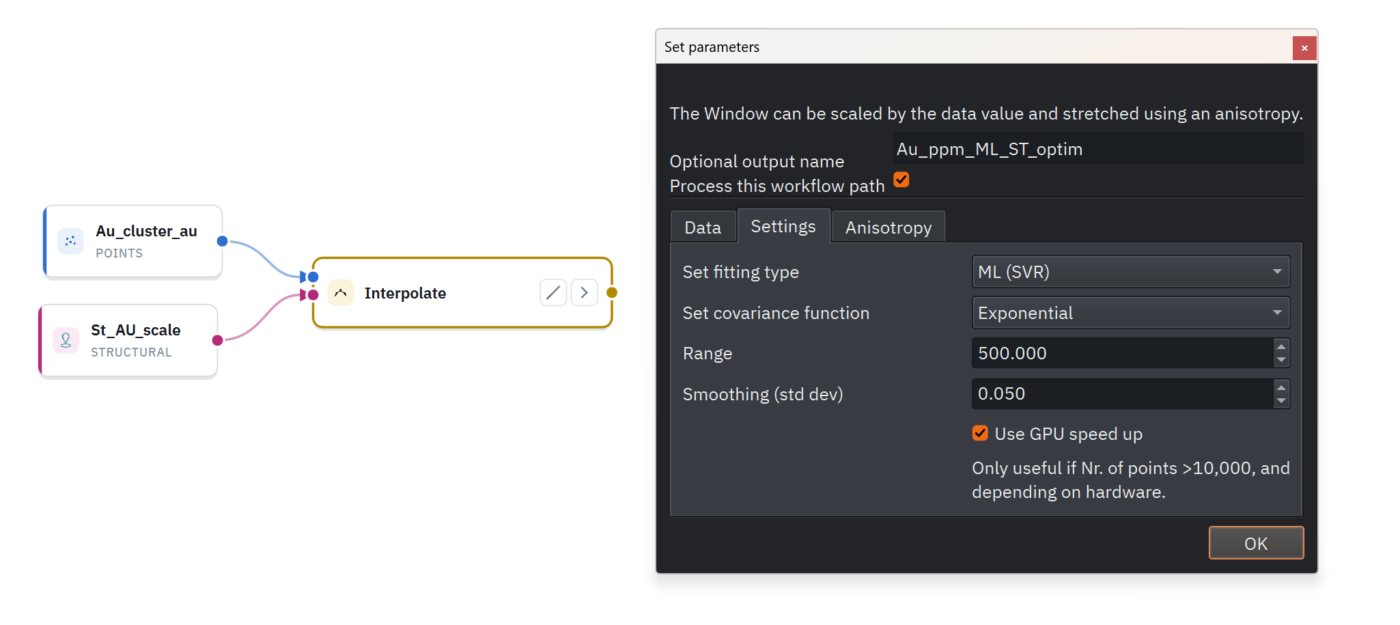Click the Smoothing (std dev) value field

coord(1122,394)
